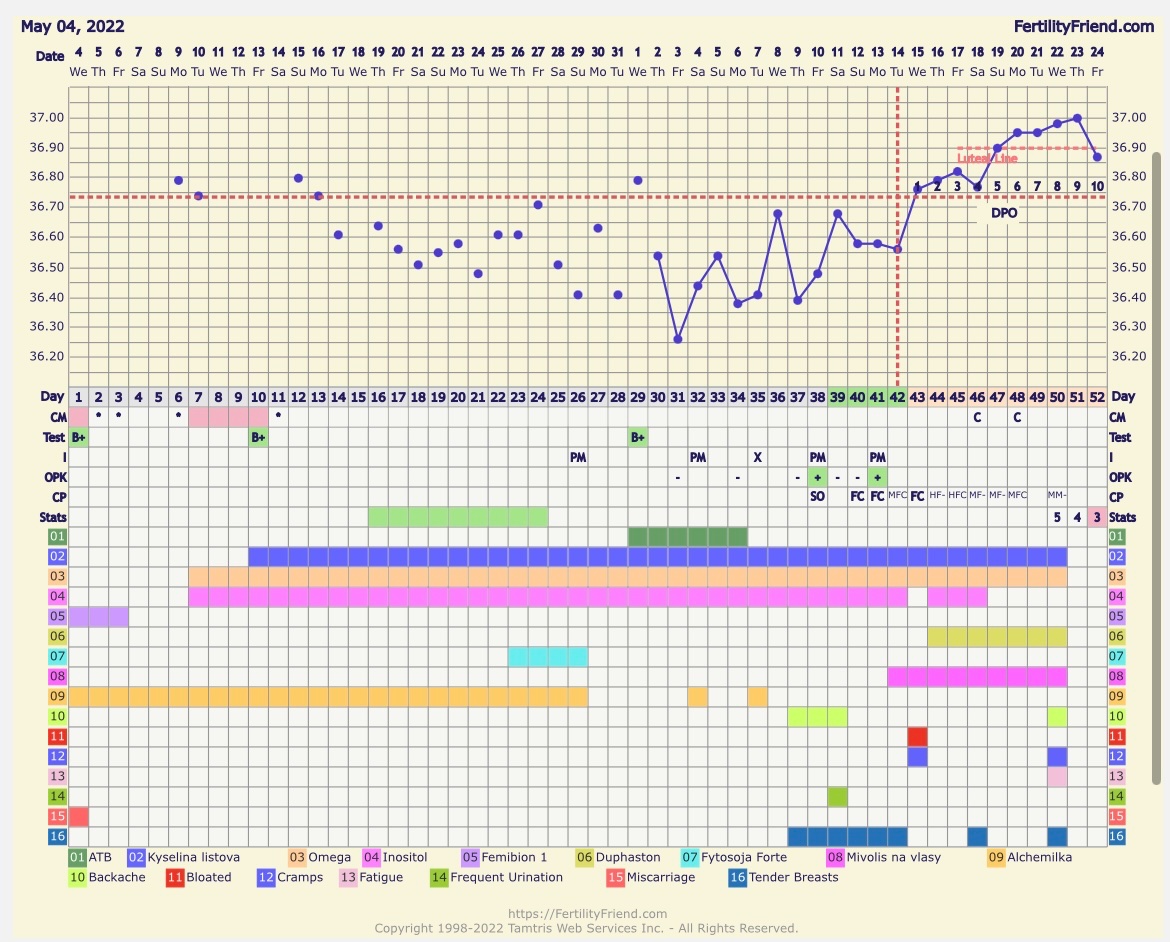Select the 15 Miscarriage legend badge
Screen dimensions: 1170x942
617,877
